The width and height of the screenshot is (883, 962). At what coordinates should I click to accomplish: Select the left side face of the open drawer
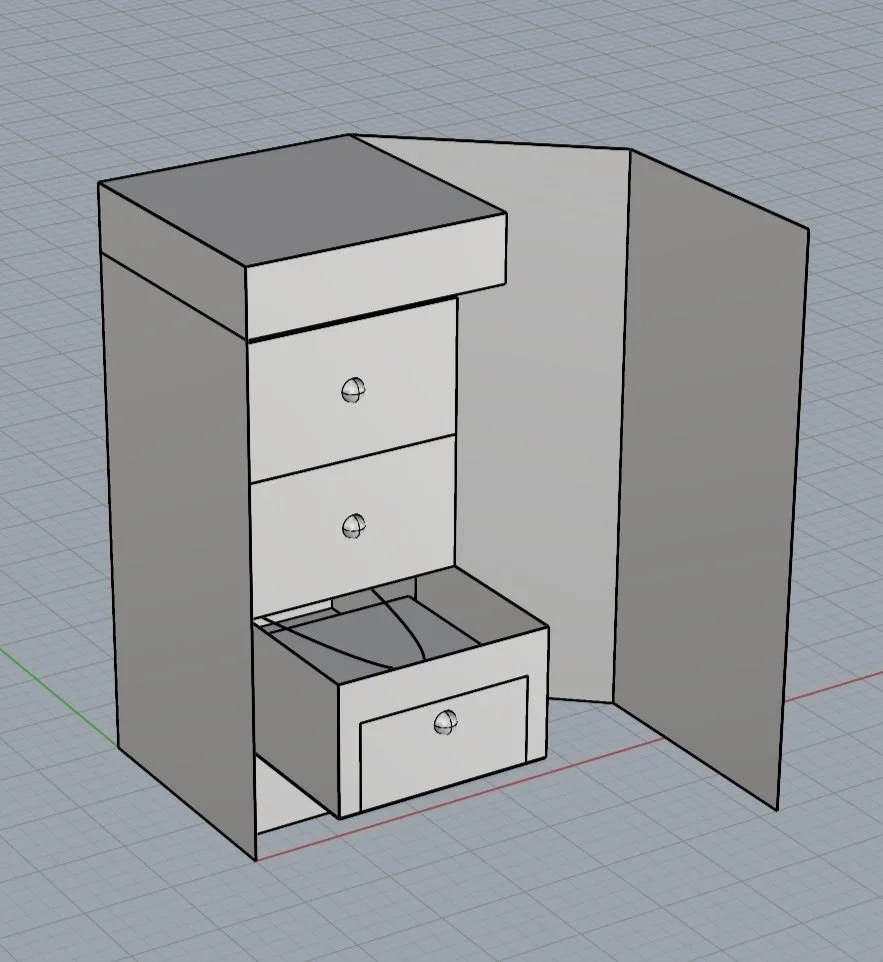click(299, 721)
